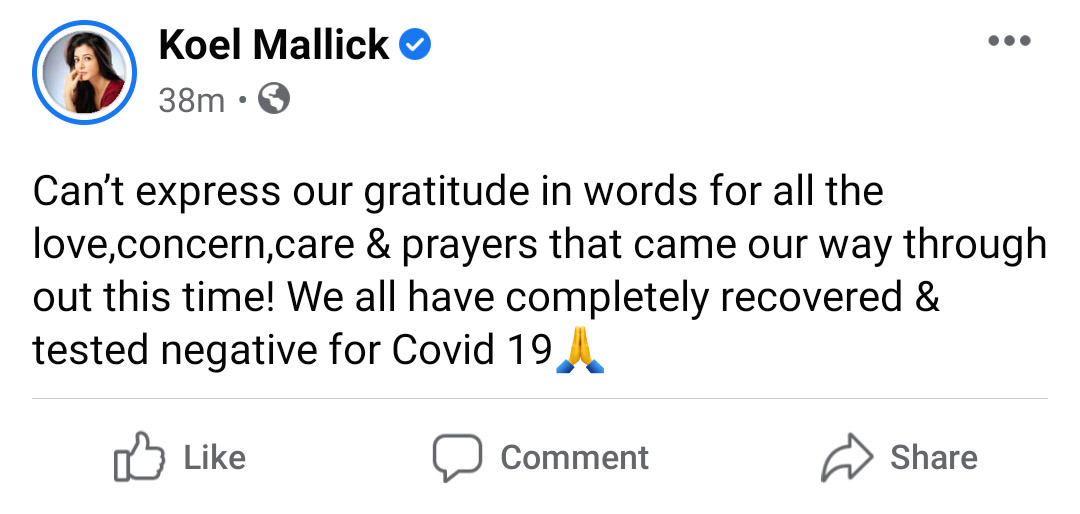The width and height of the screenshot is (1080, 514).
Task: Select the Comment label text
Action: click(x=574, y=458)
